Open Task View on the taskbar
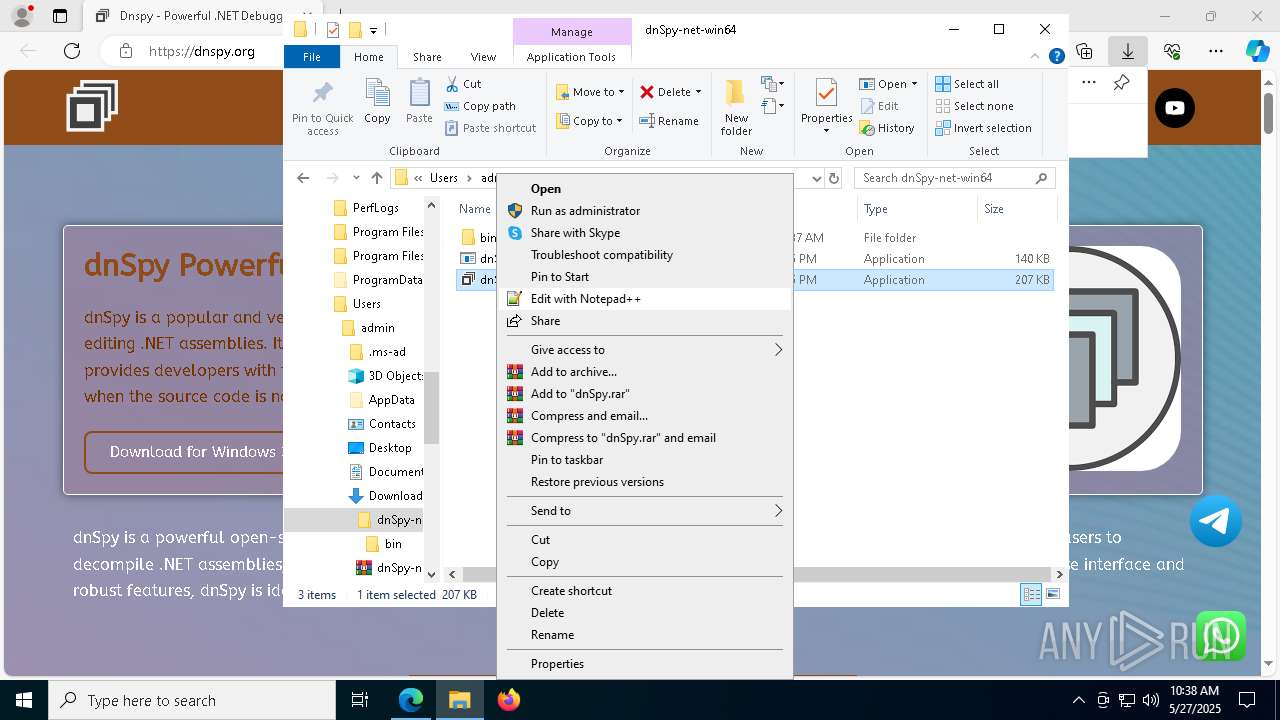1280x720 pixels. (x=360, y=700)
